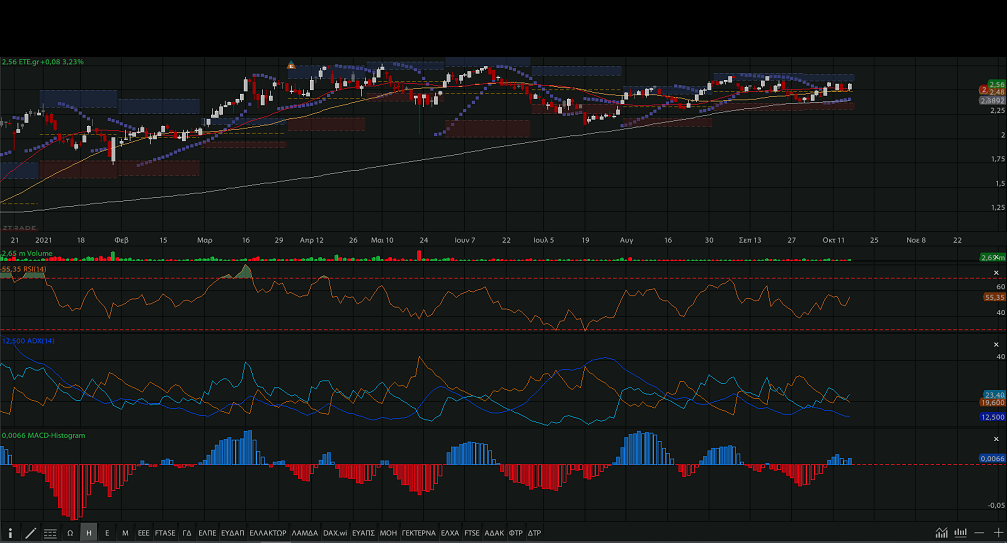Click the info icon in bottom toolbar
This screenshot has width=1007, height=543.
coord(11,533)
